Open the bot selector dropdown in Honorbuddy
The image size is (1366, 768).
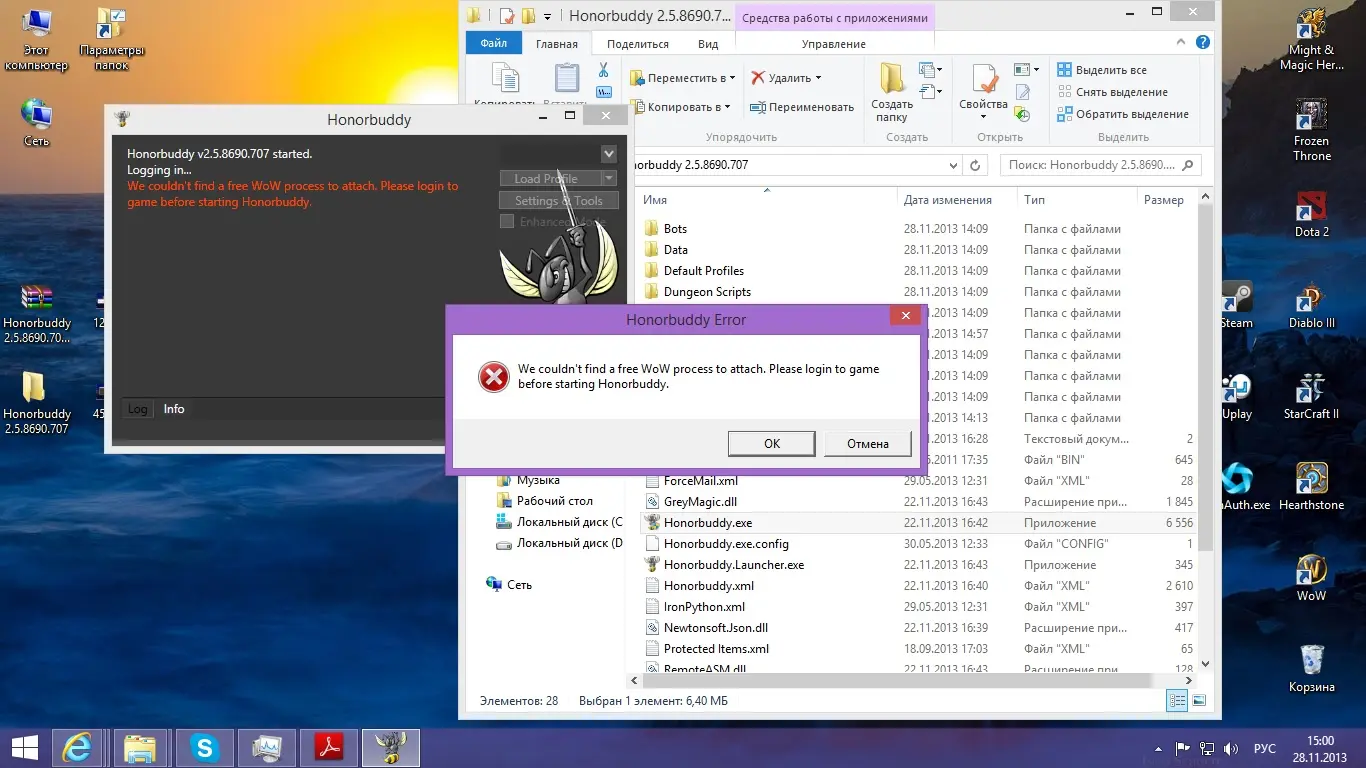(609, 154)
